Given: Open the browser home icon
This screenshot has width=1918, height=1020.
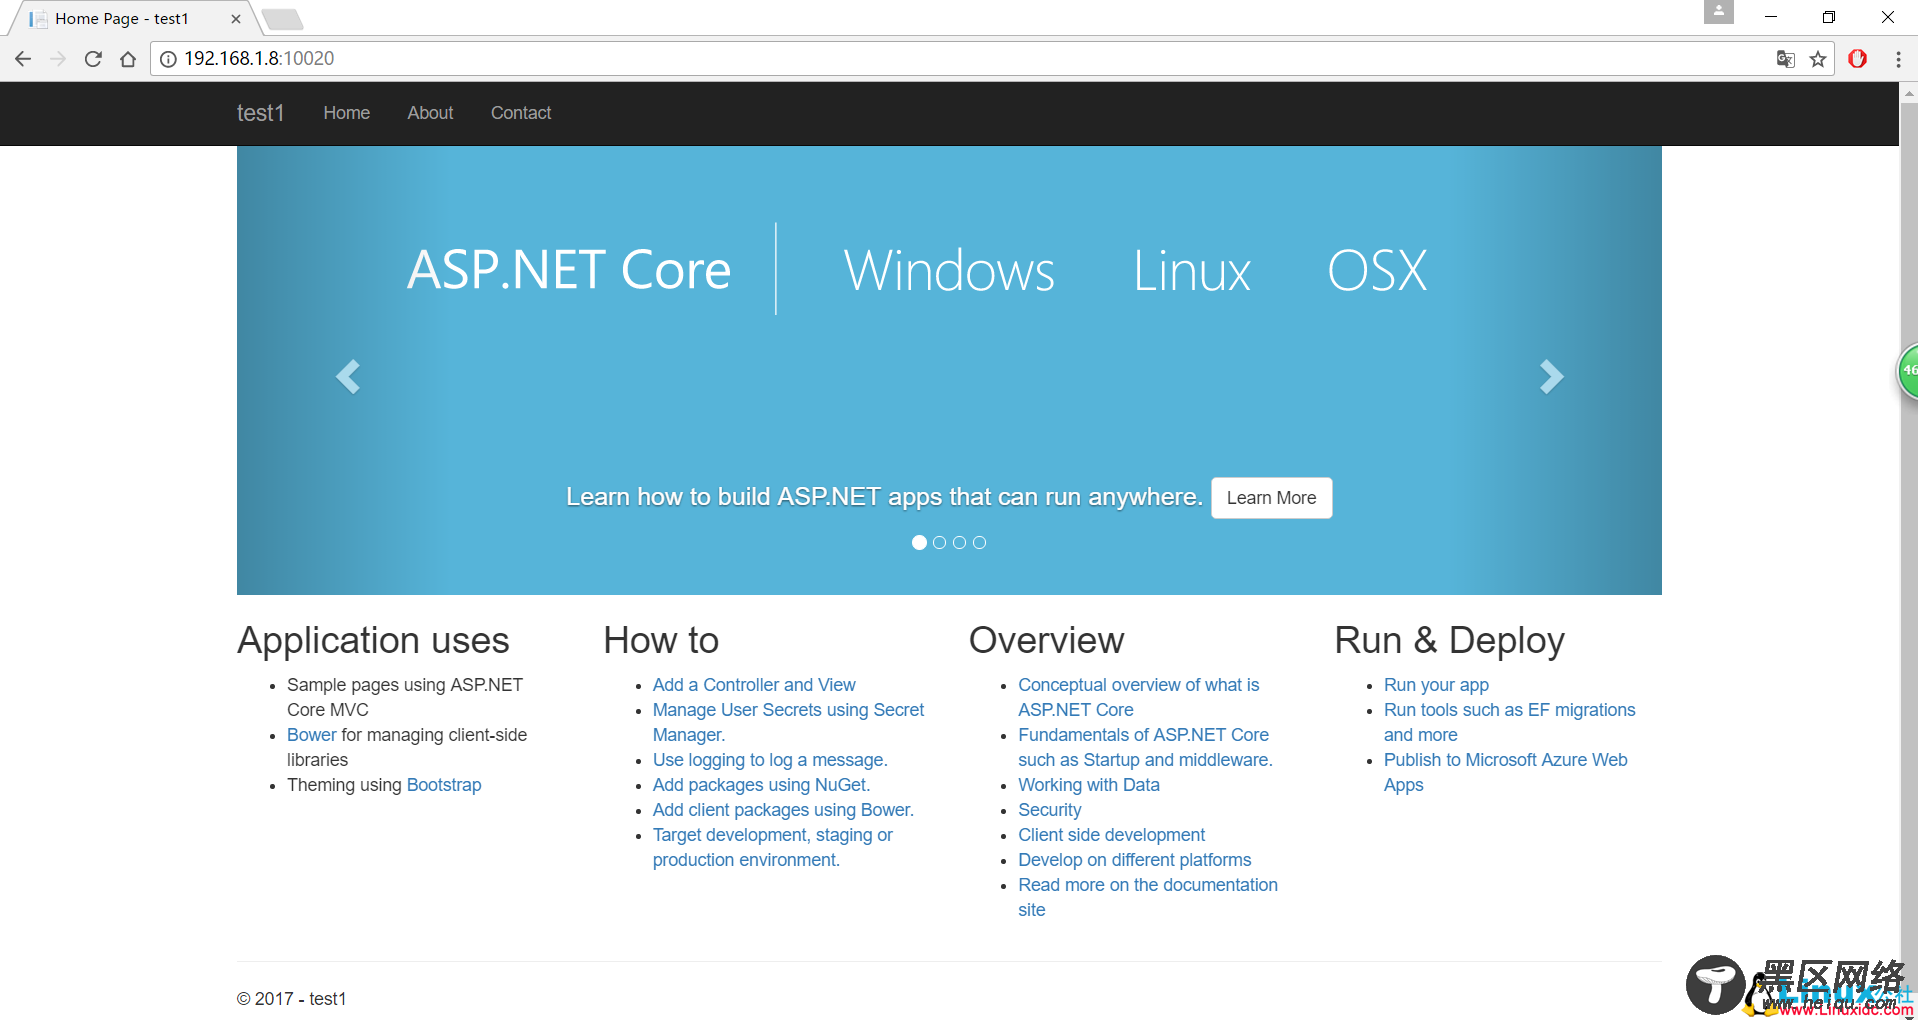Looking at the screenshot, I should point(128,59).
